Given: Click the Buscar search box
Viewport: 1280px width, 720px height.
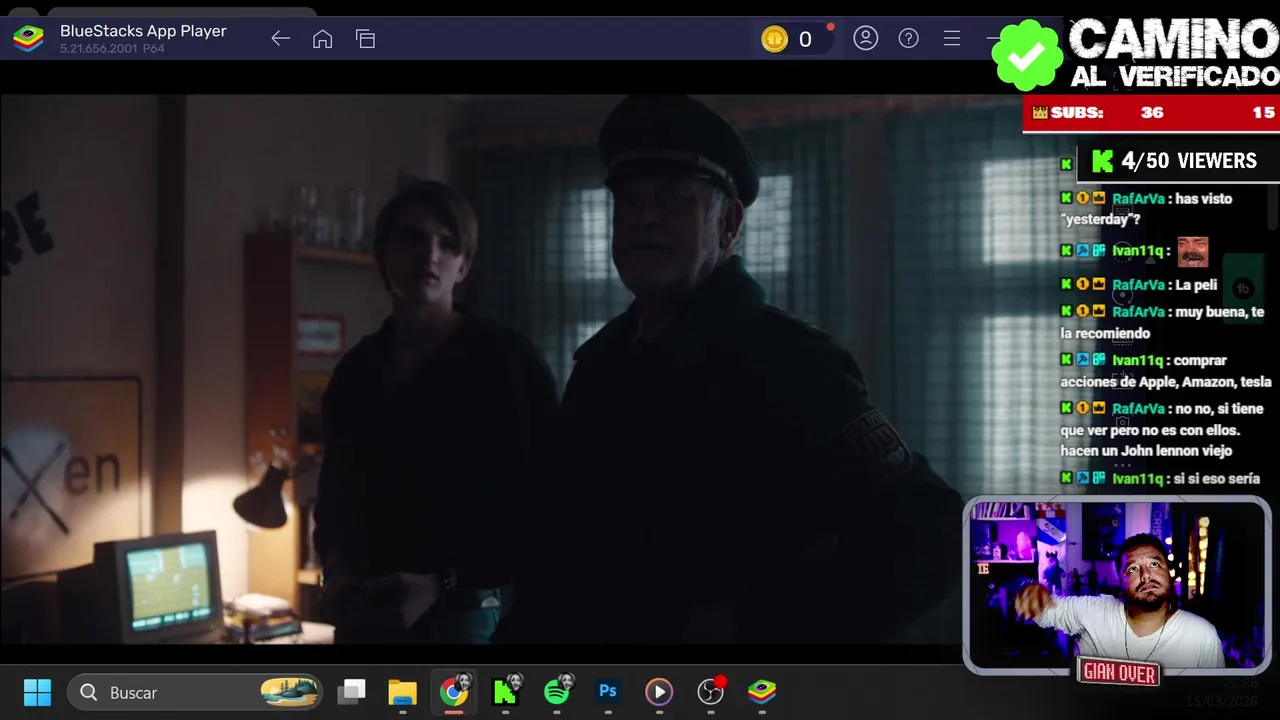Looking at the screenshot, I should pos(195,692).
